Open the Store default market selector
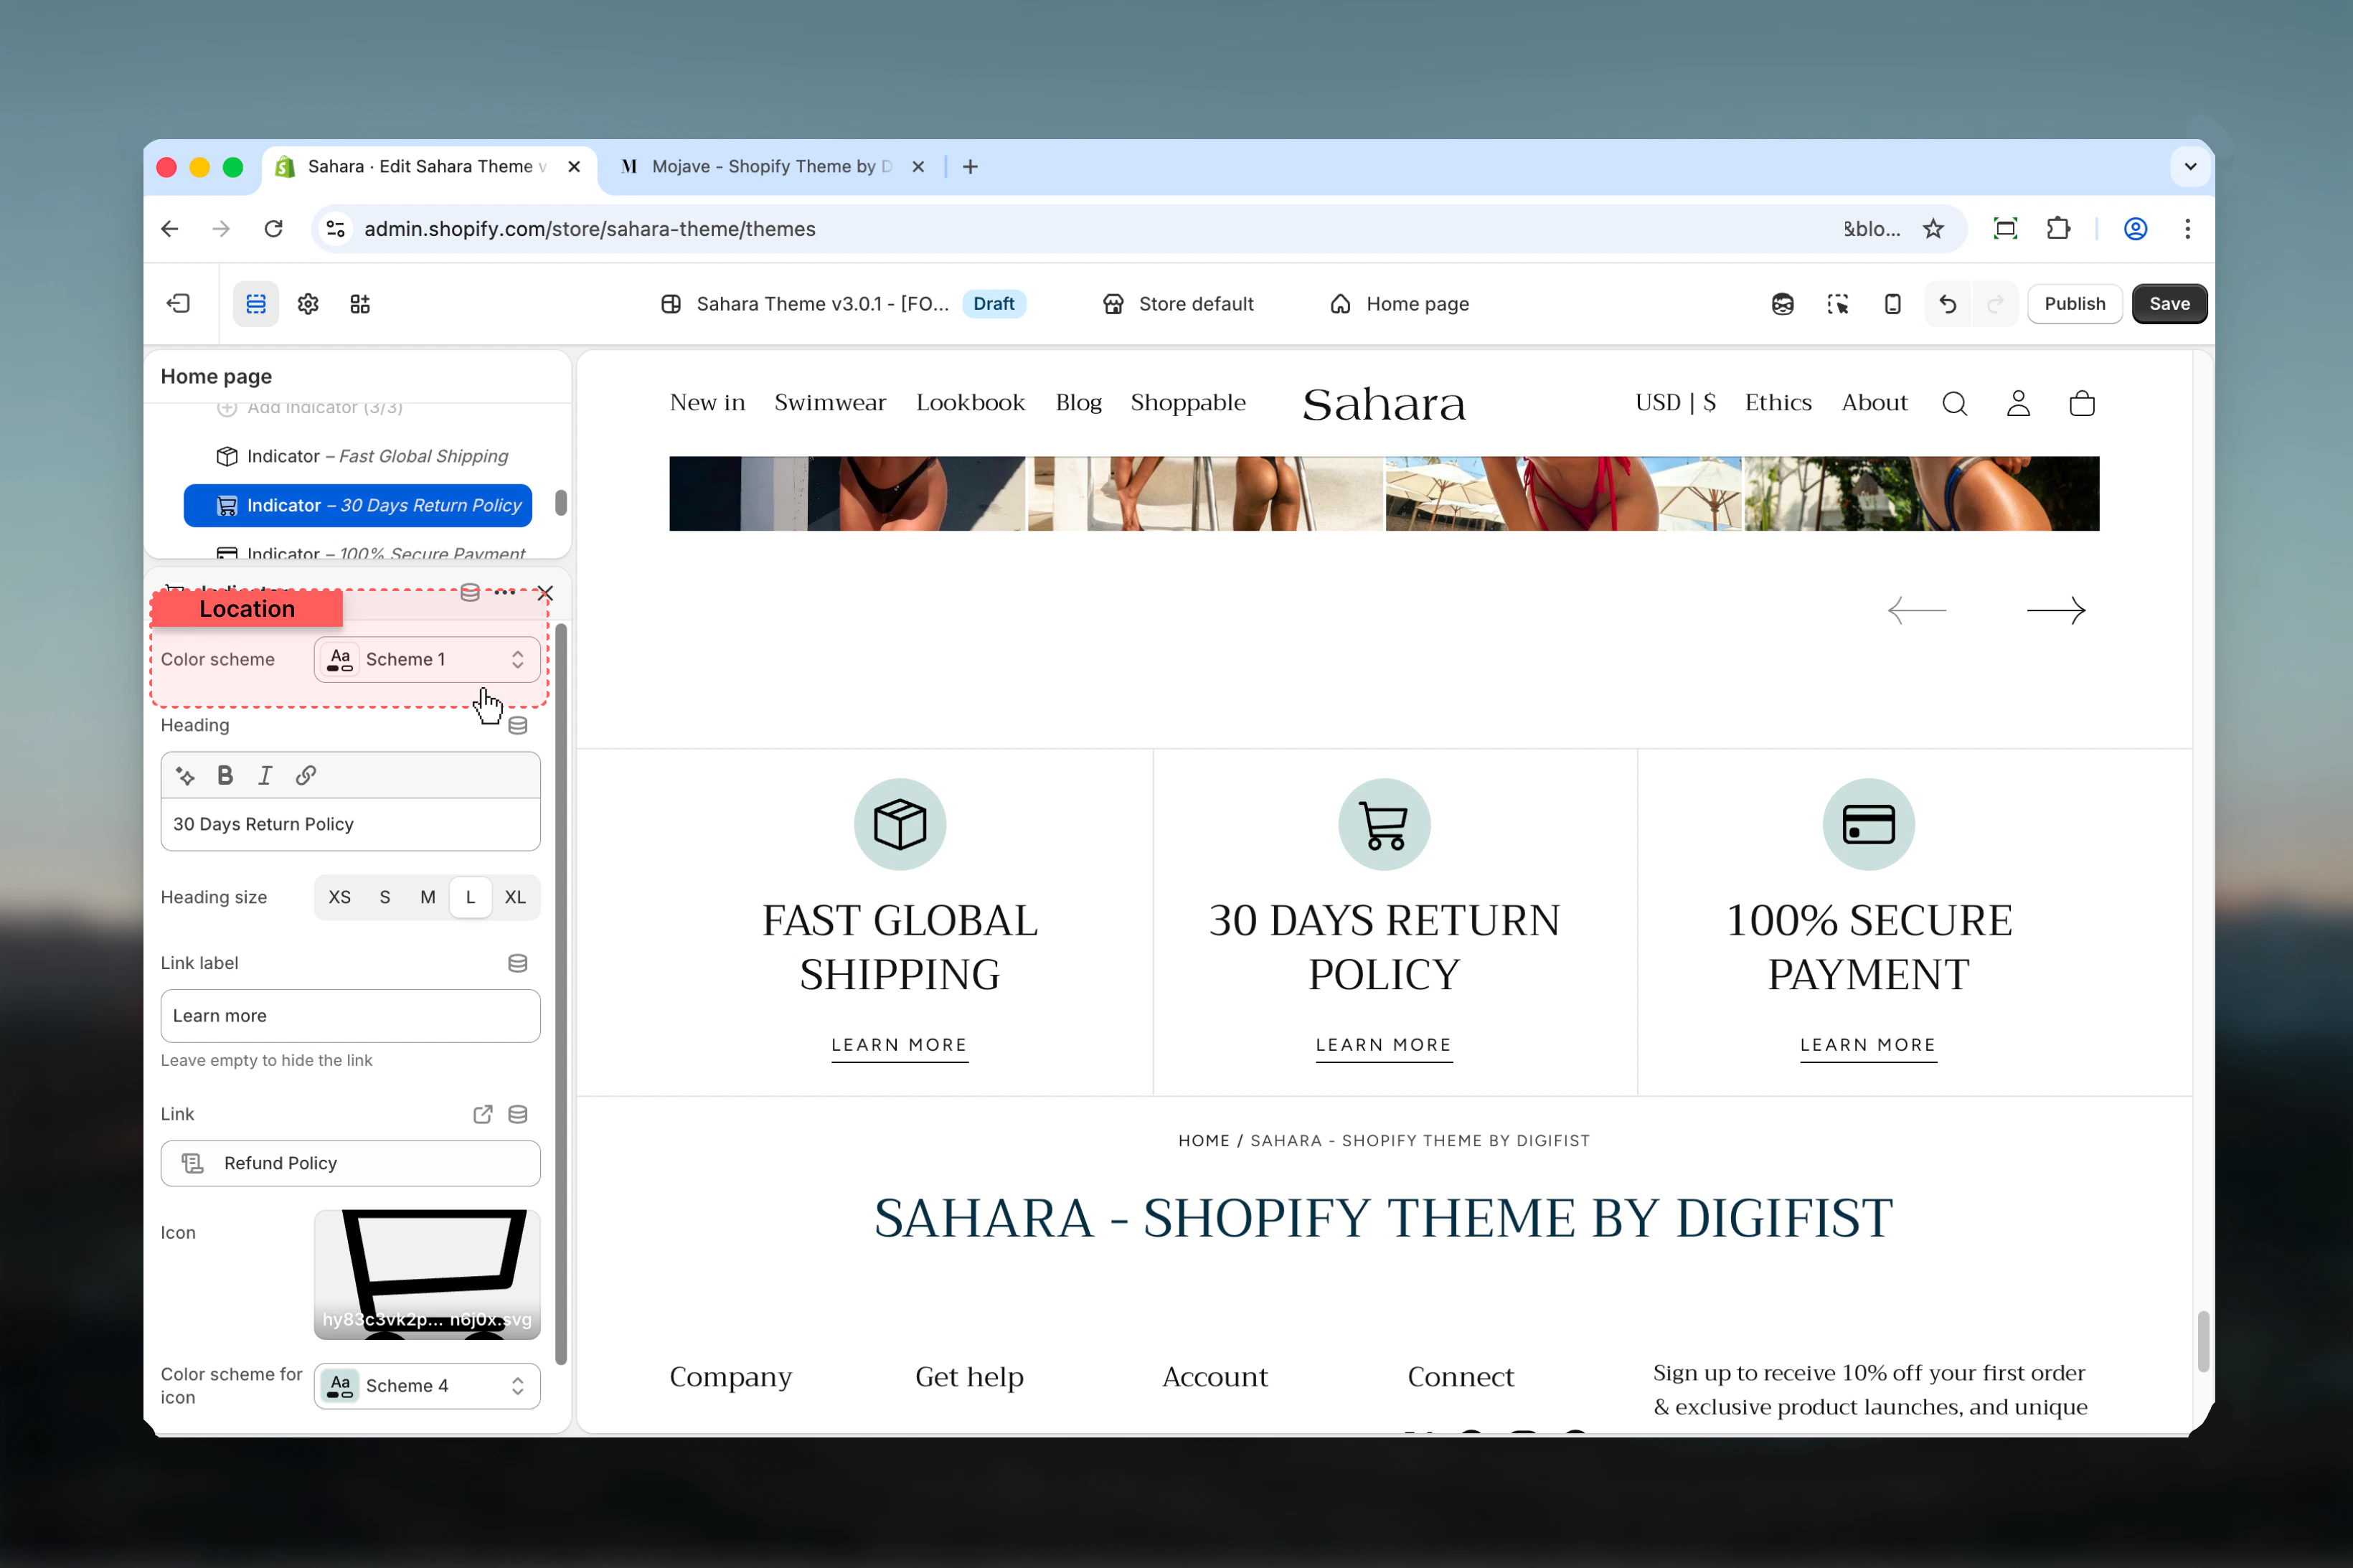The image size is (2353, 1568). pos(1178,304)
